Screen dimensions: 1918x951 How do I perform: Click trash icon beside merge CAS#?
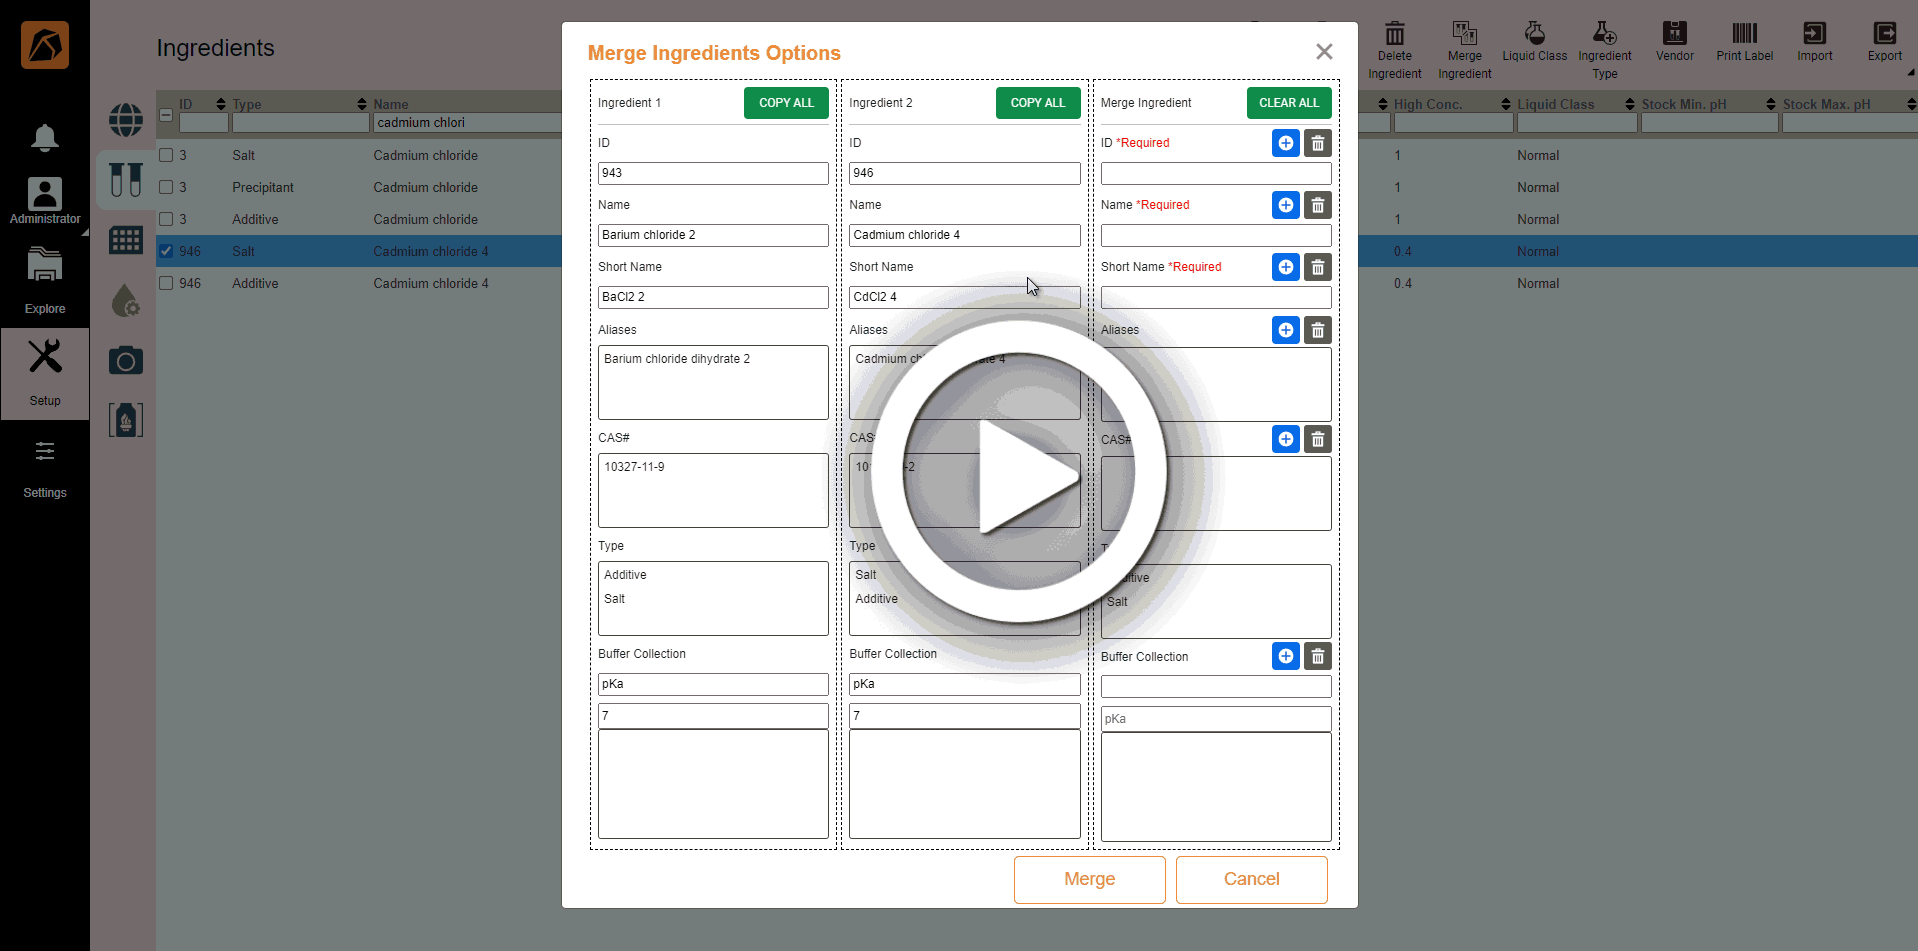click(x=1317, y=439)
